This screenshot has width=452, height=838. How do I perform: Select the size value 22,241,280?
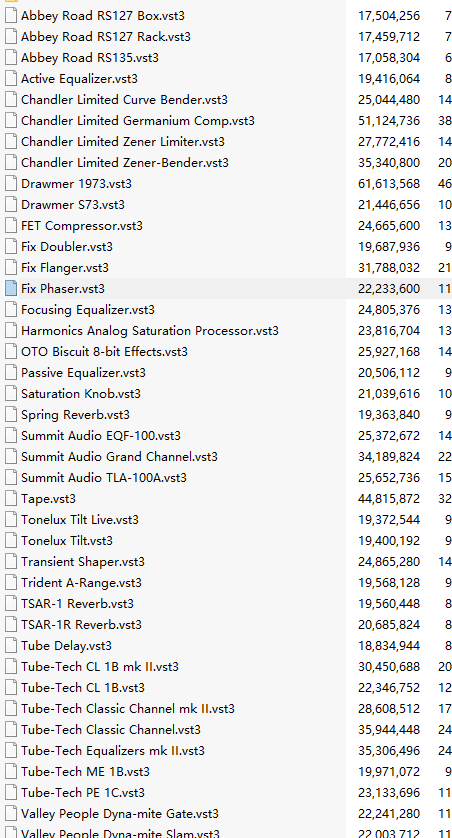[389, 814]
